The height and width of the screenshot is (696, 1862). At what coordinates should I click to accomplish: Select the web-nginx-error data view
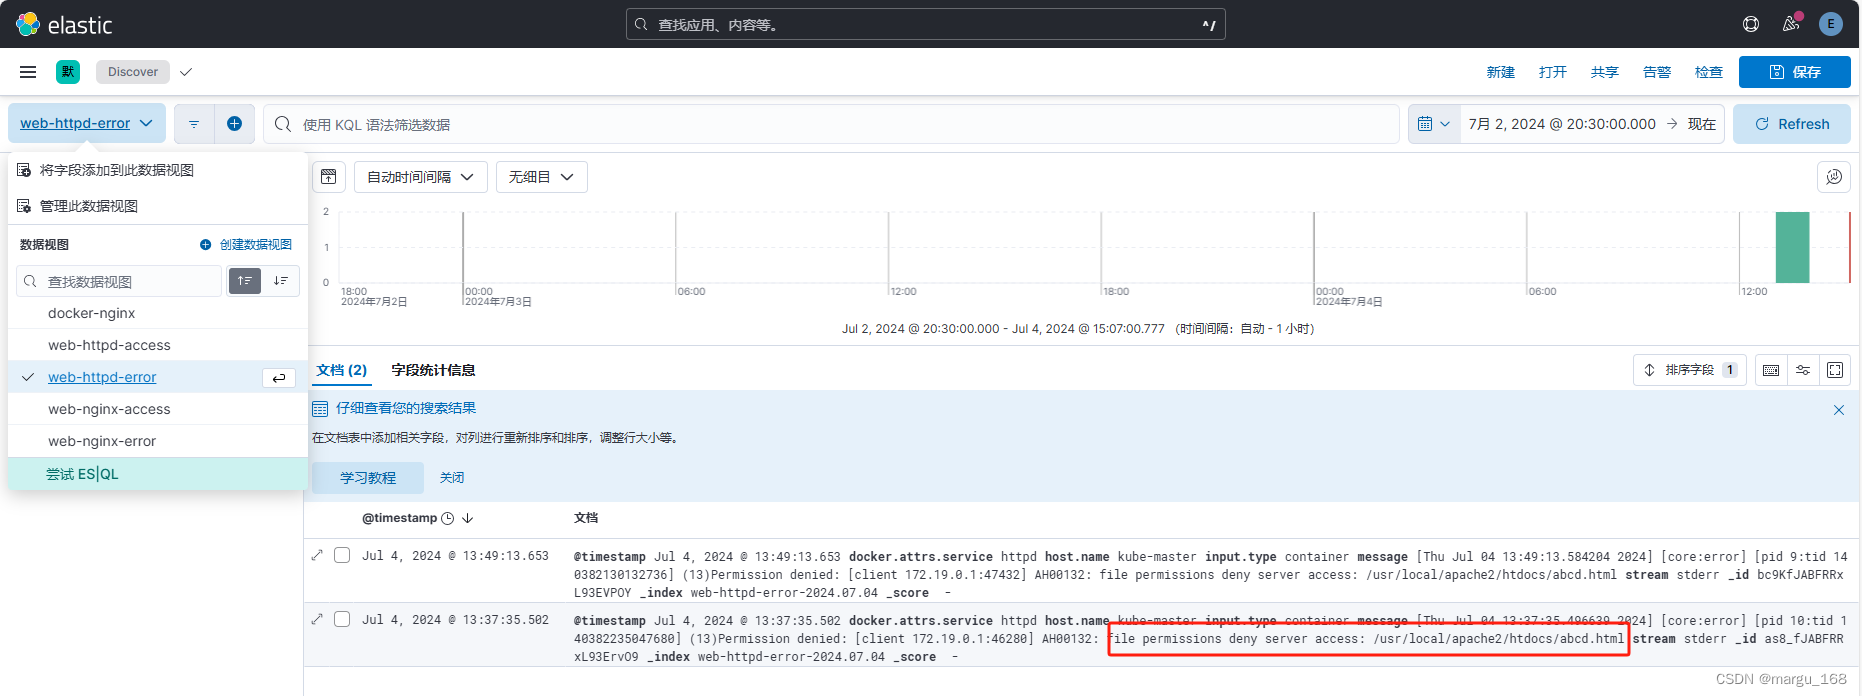[x=158, y=441]
